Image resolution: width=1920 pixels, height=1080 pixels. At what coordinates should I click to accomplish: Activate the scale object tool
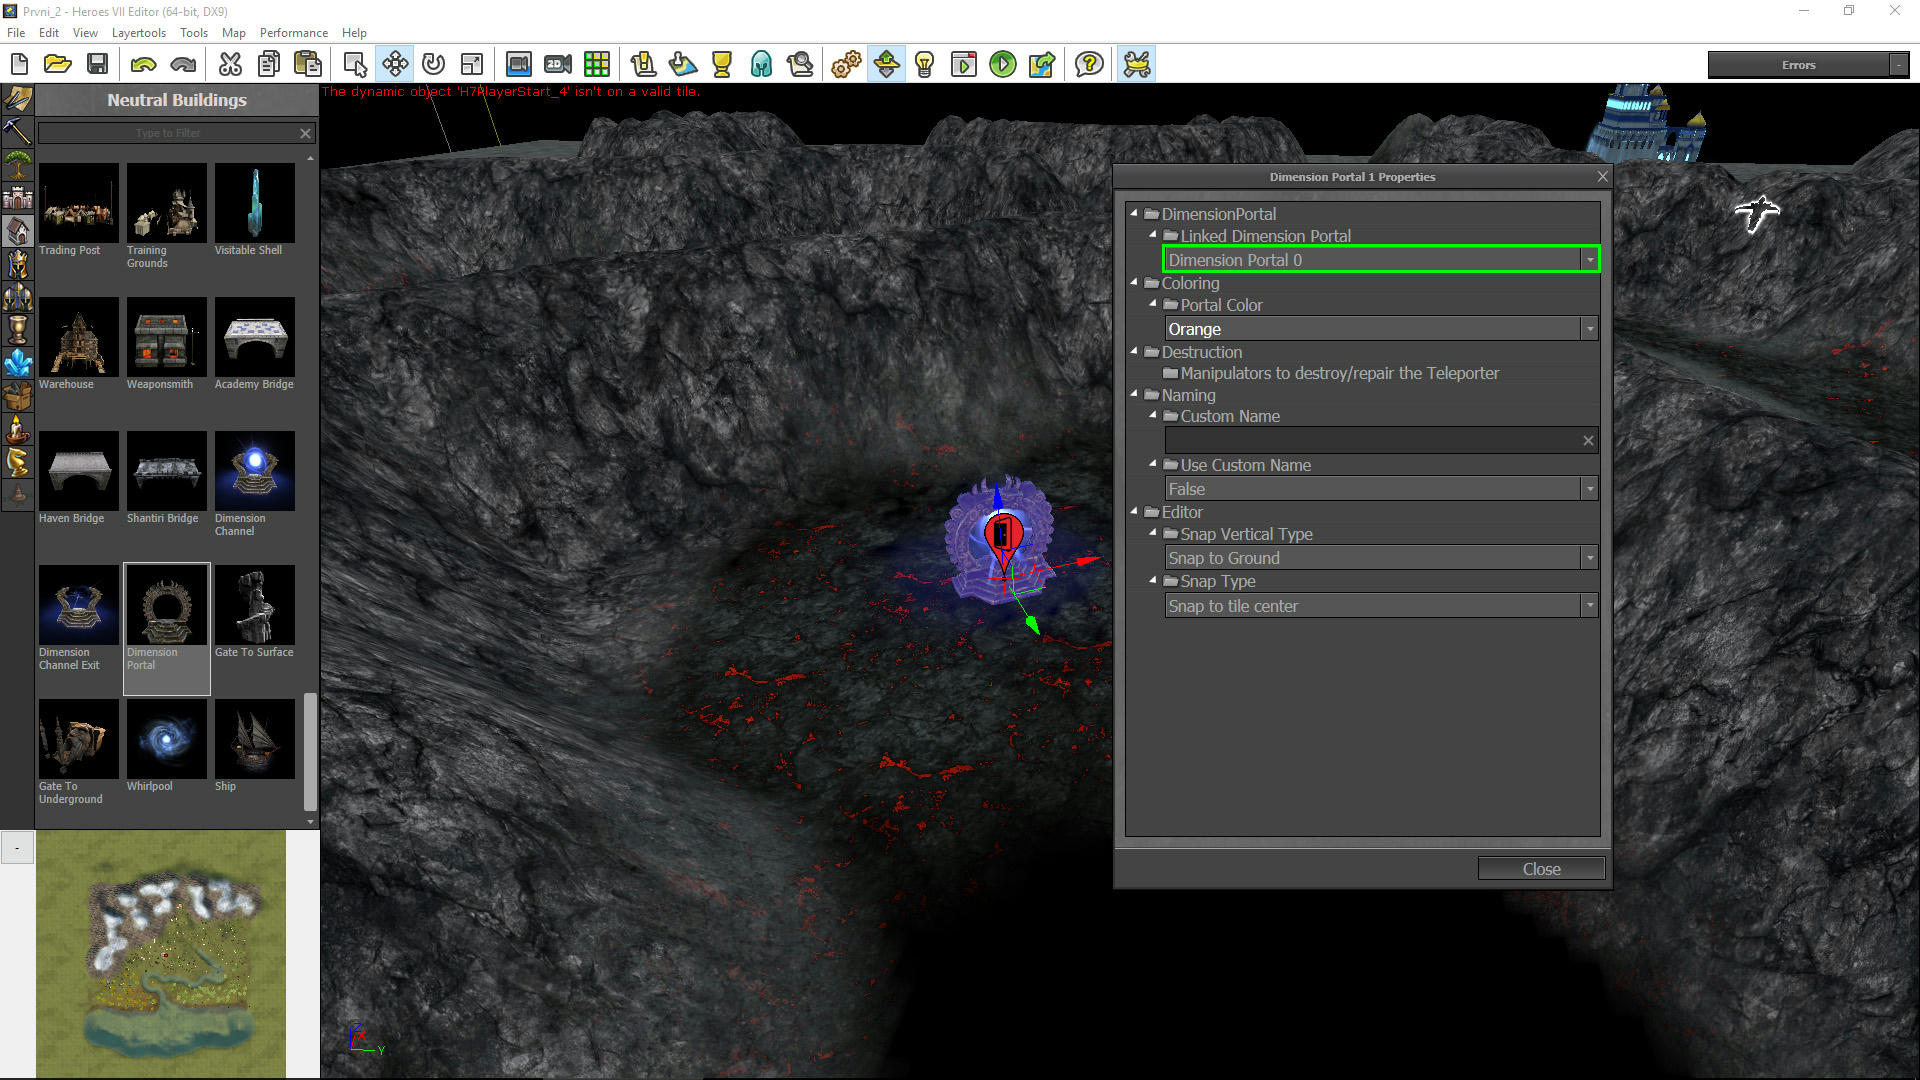pos(472,65)
